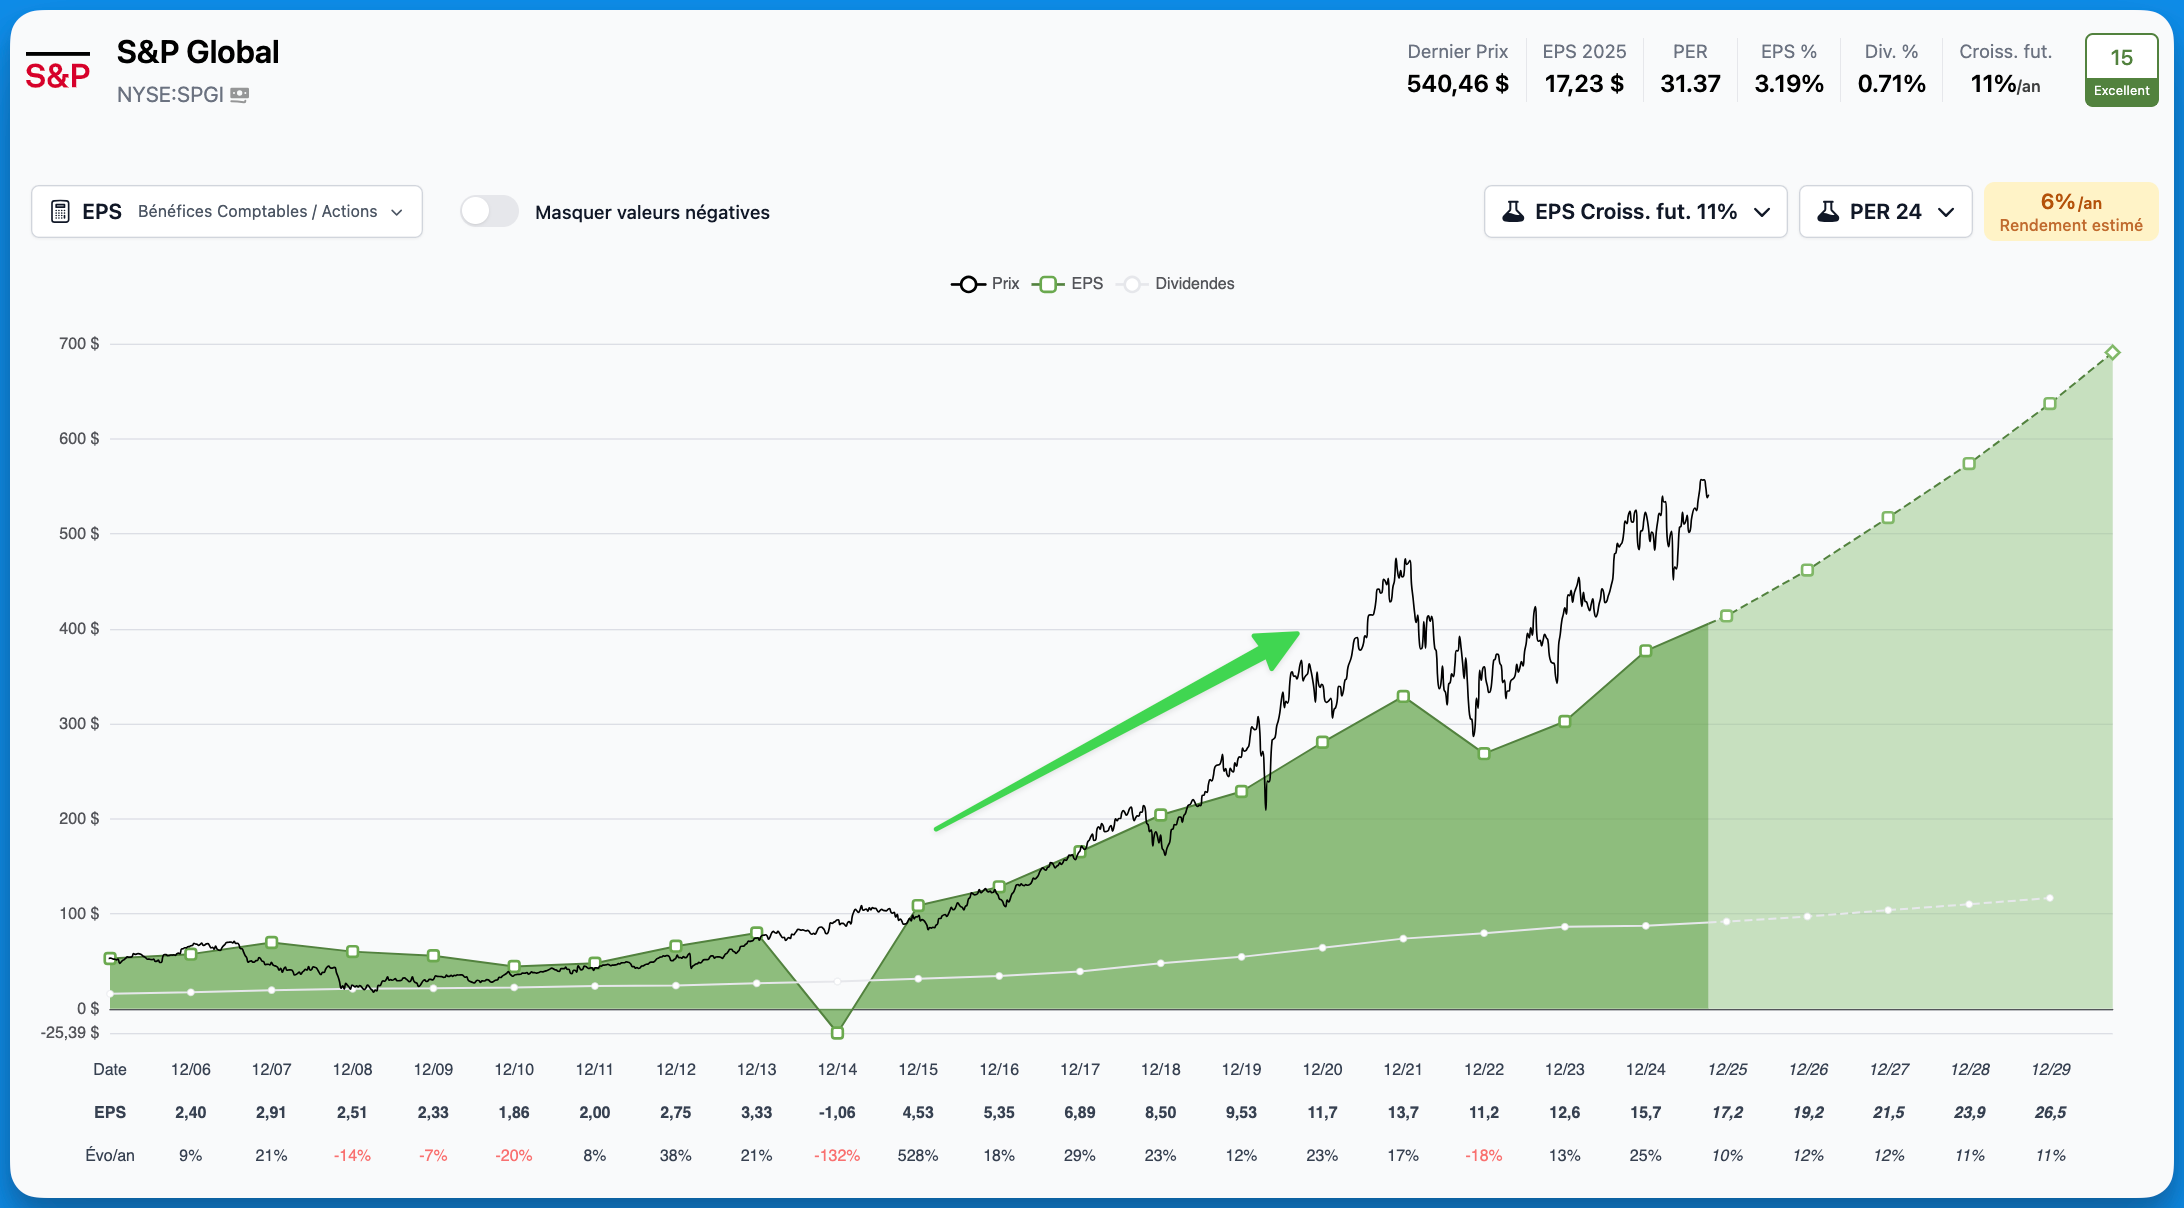Click the EPS data point at 12/24

pos(1646,651)
